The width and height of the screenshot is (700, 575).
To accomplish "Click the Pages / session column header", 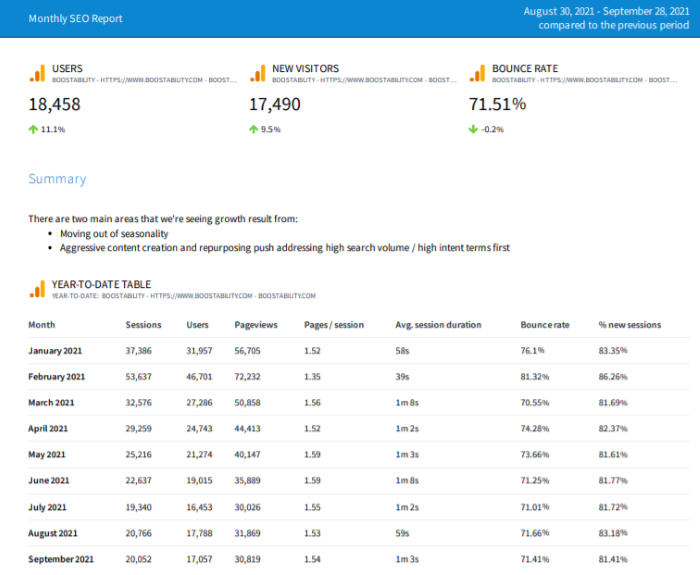I will (x=334, y=325).
